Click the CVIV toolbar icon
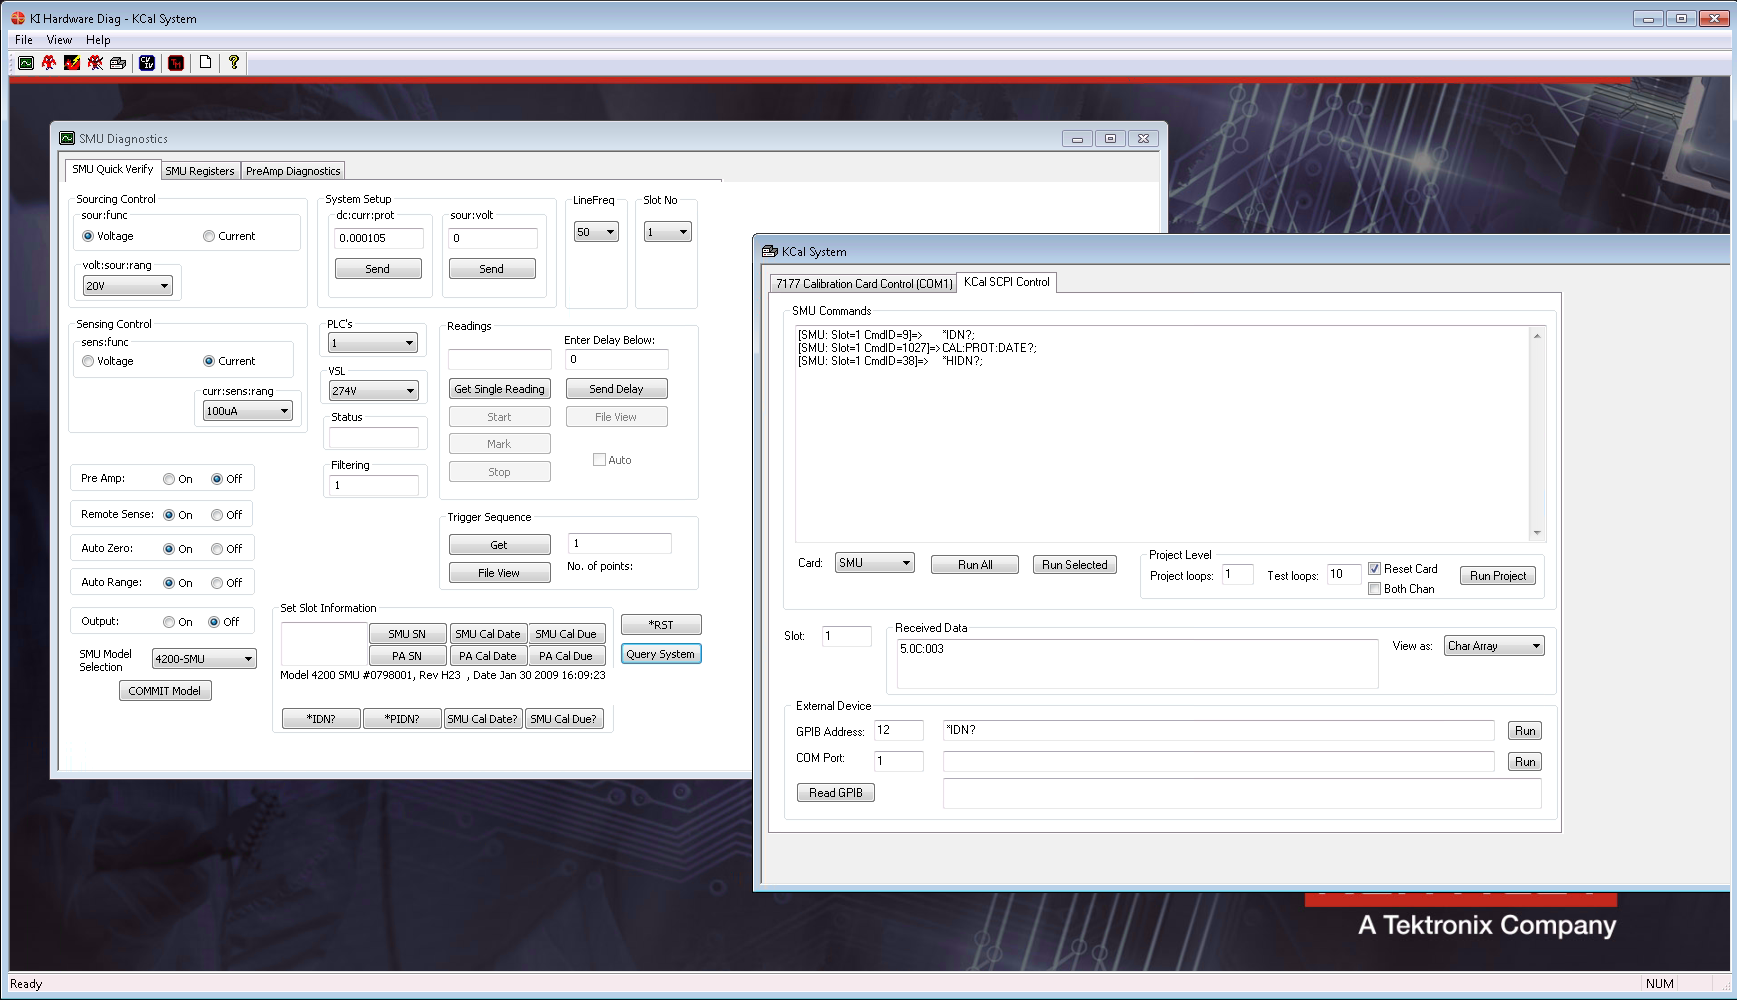 (x=147, y=62)
